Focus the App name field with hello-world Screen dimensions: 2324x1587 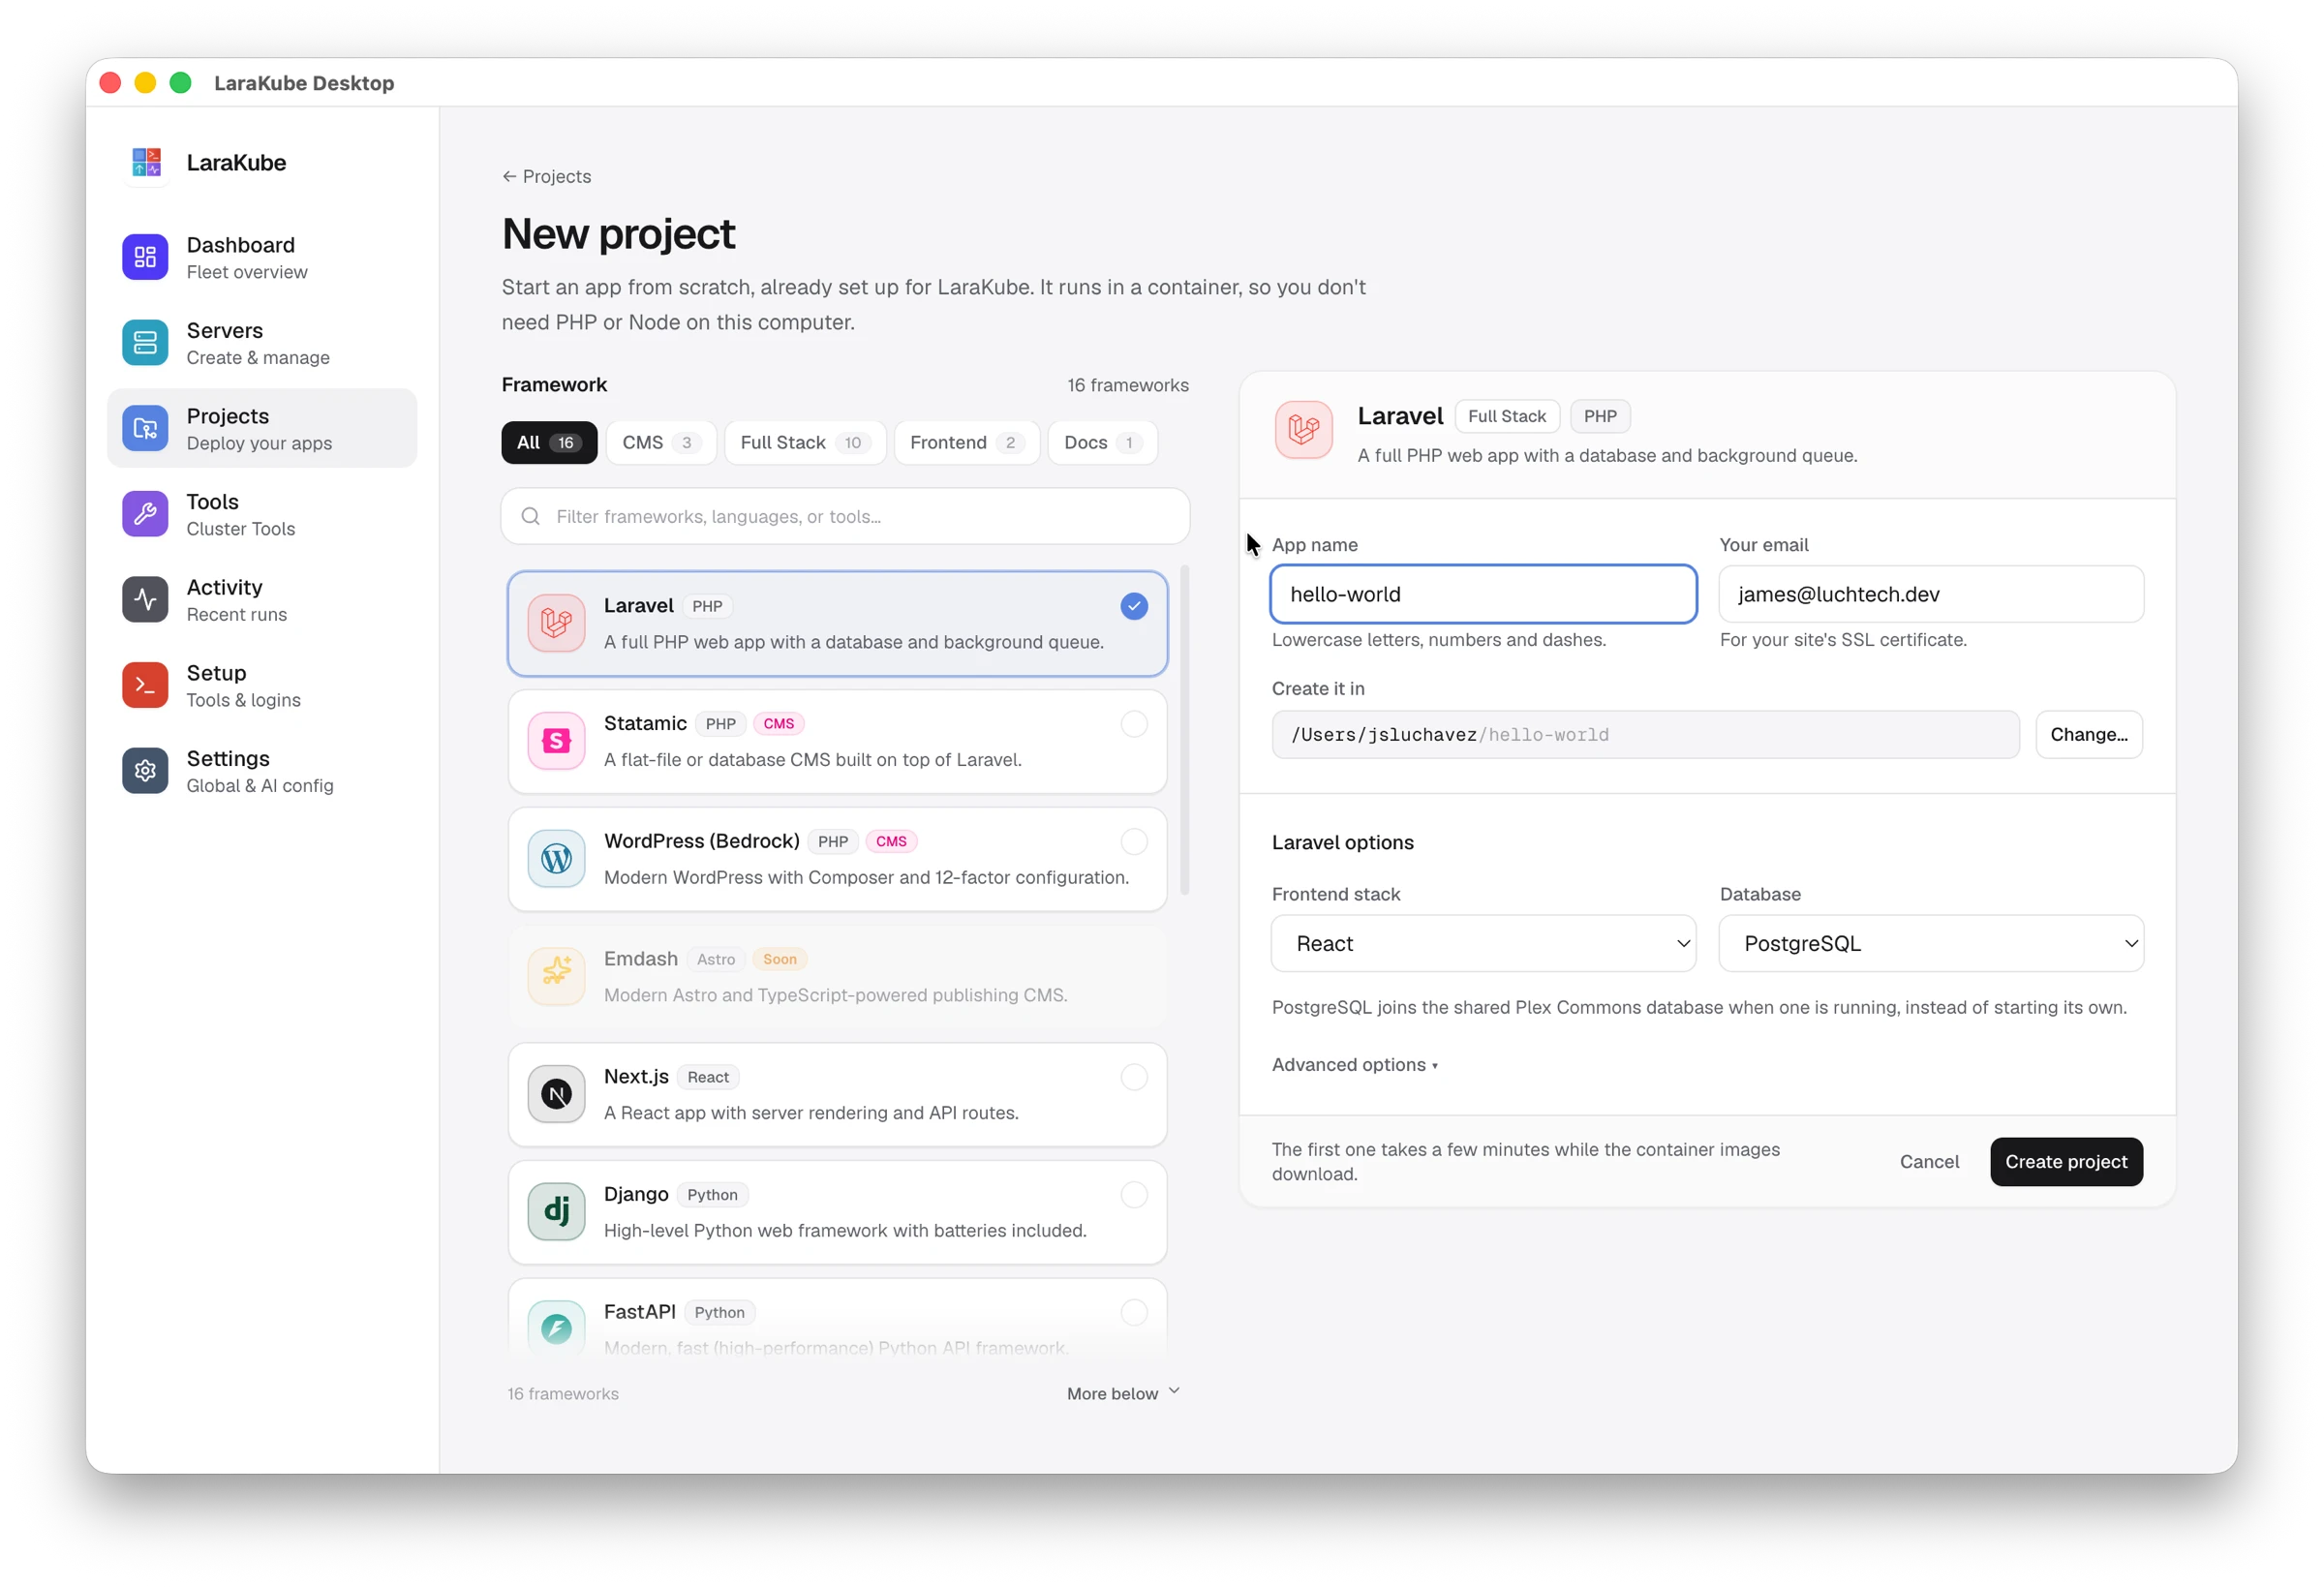pos(1484,594)
